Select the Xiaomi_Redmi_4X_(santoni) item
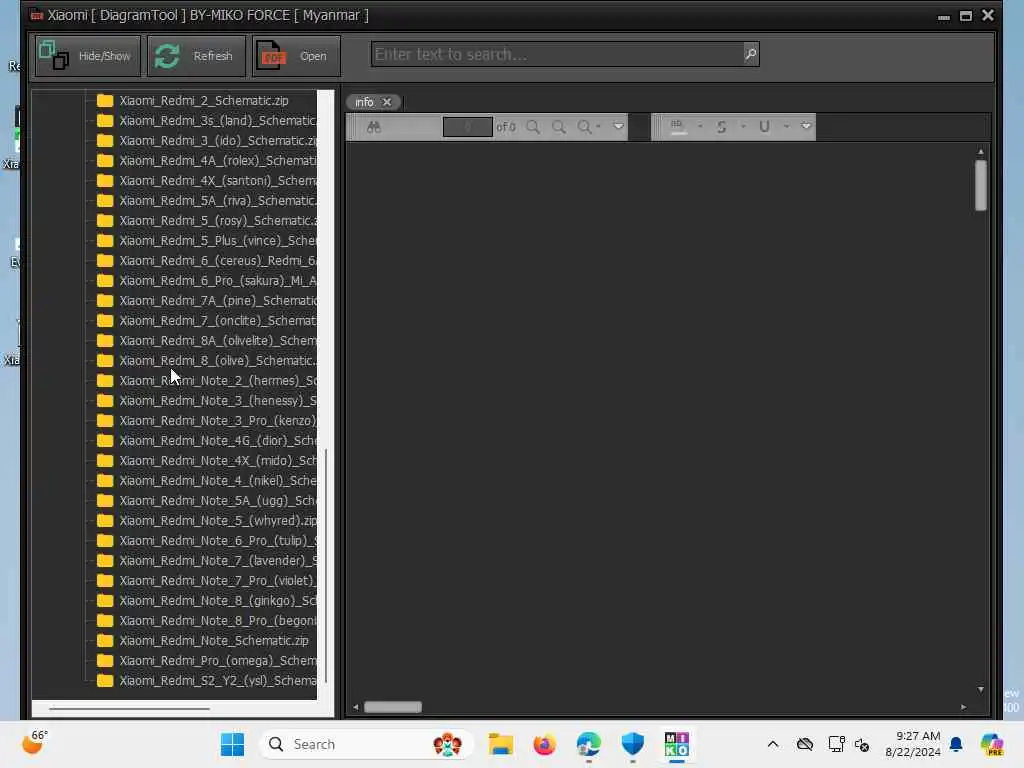This screenshot has height=768, width=1024. coord(217,181)
